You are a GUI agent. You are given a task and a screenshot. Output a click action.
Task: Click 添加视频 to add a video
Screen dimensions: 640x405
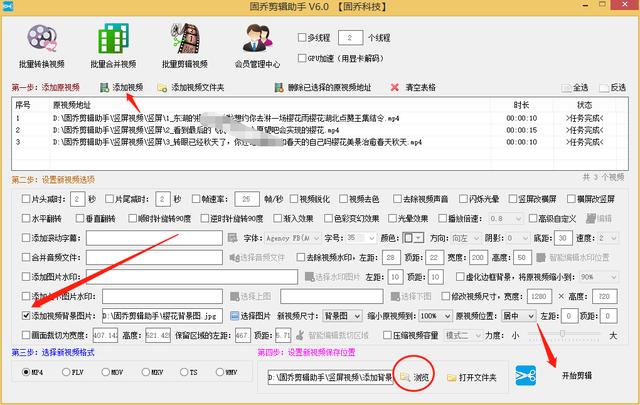124,88
